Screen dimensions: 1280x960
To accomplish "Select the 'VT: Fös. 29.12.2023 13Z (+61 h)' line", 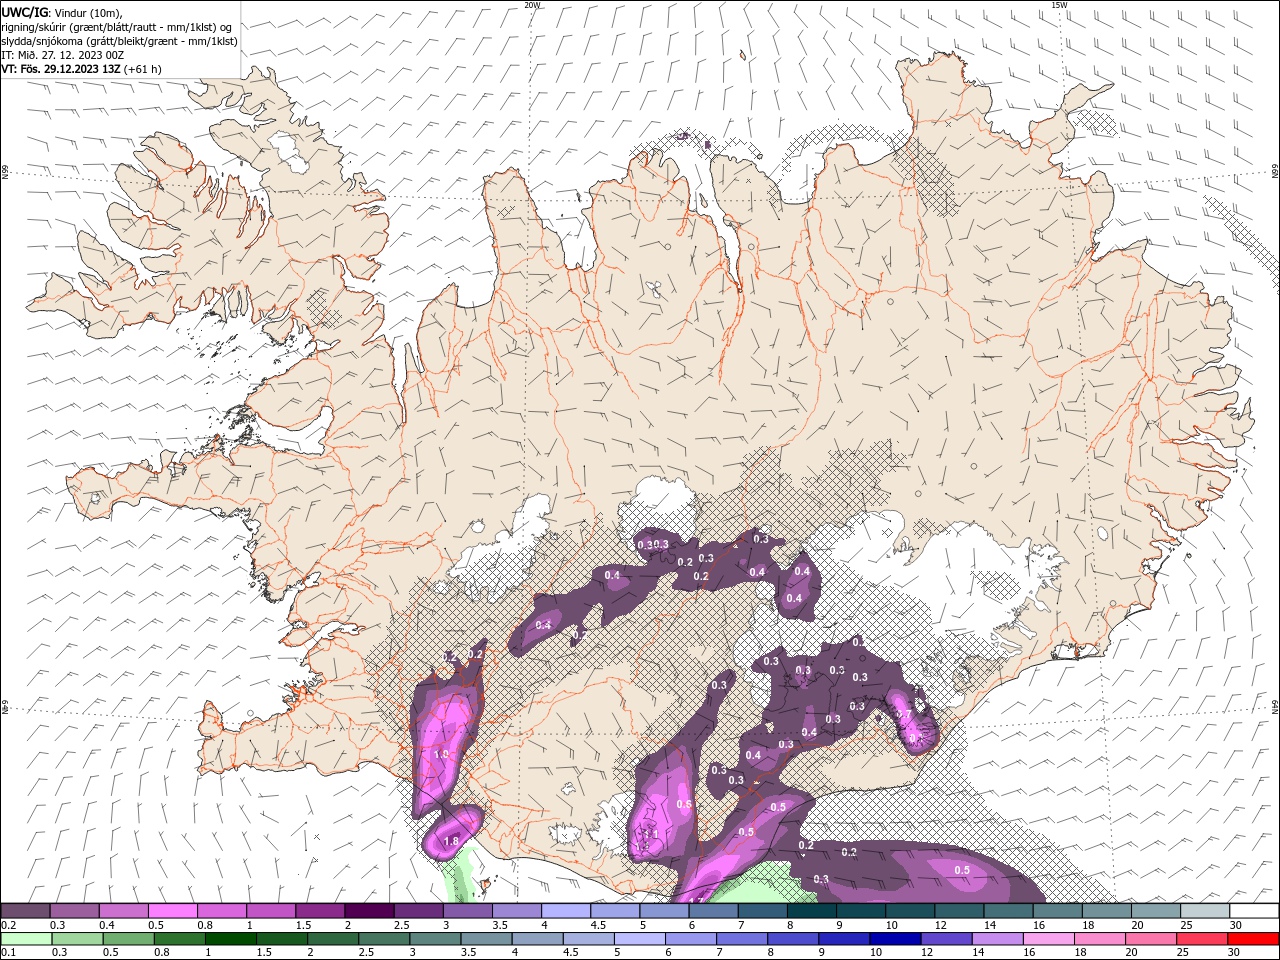I will click(82, 69).
